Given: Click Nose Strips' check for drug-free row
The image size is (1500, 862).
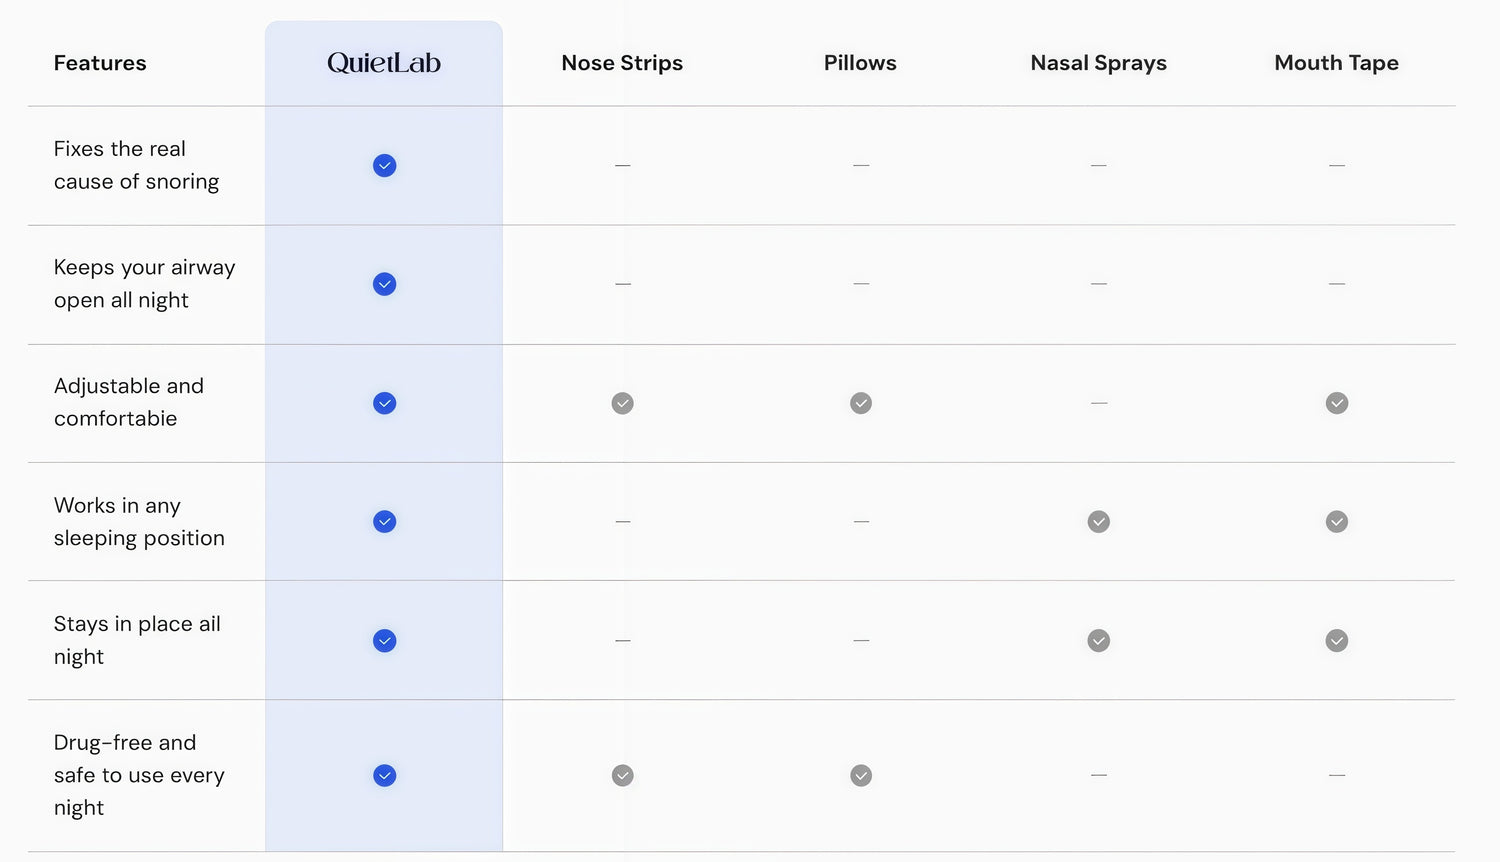Looking at the screenshot, I should coord(622,776).
